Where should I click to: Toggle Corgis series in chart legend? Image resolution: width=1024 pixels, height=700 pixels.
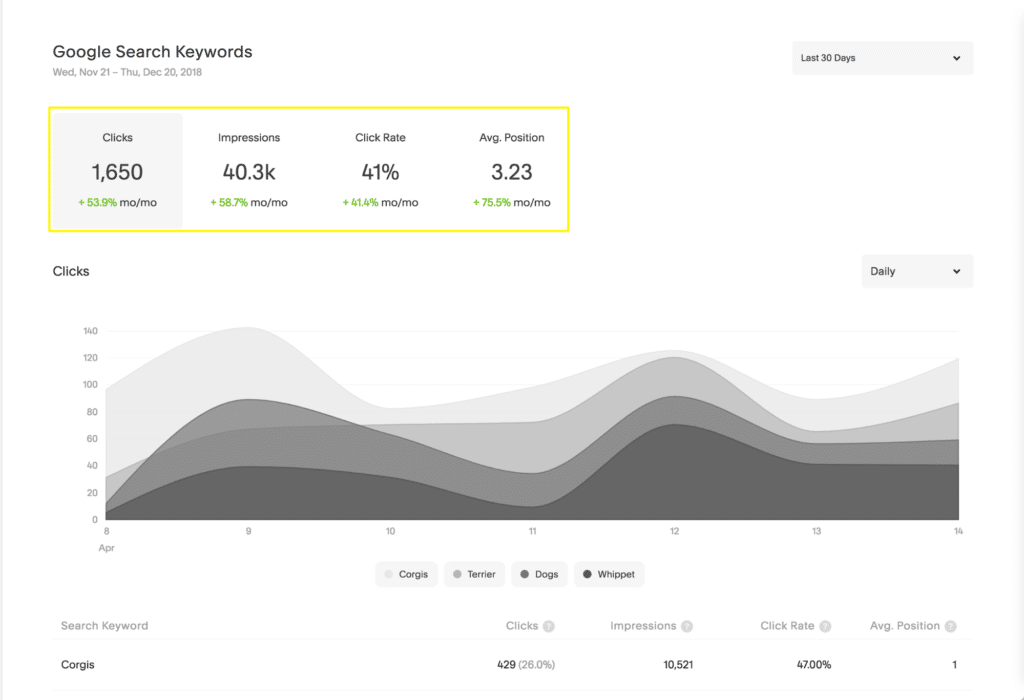coord(406,575)
